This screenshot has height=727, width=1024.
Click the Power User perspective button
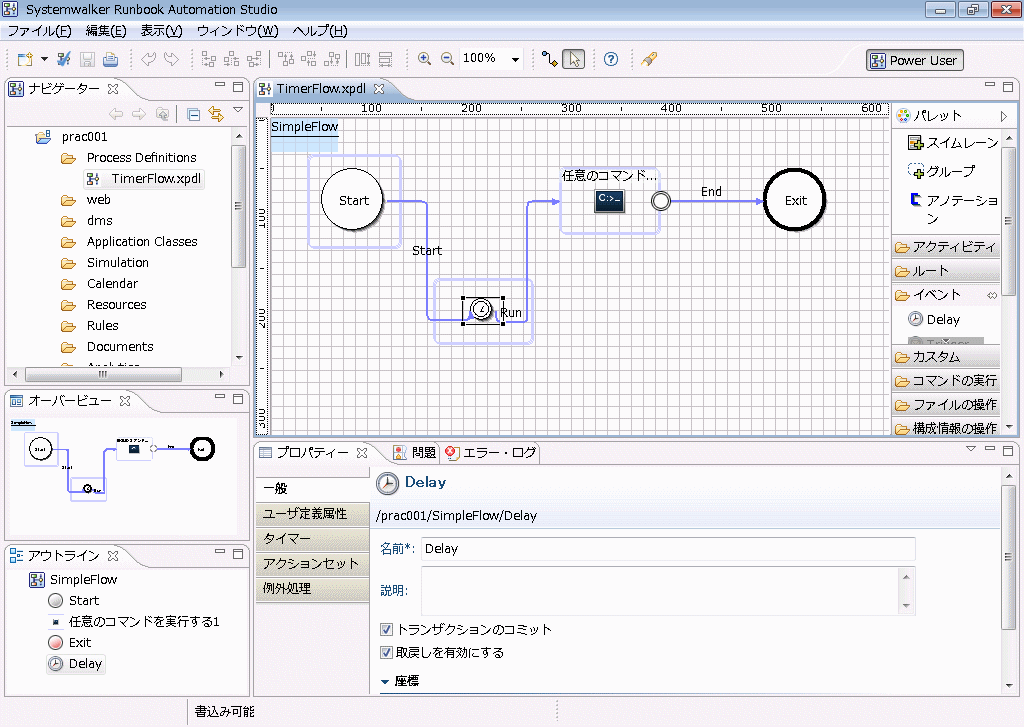pos(914,60)
